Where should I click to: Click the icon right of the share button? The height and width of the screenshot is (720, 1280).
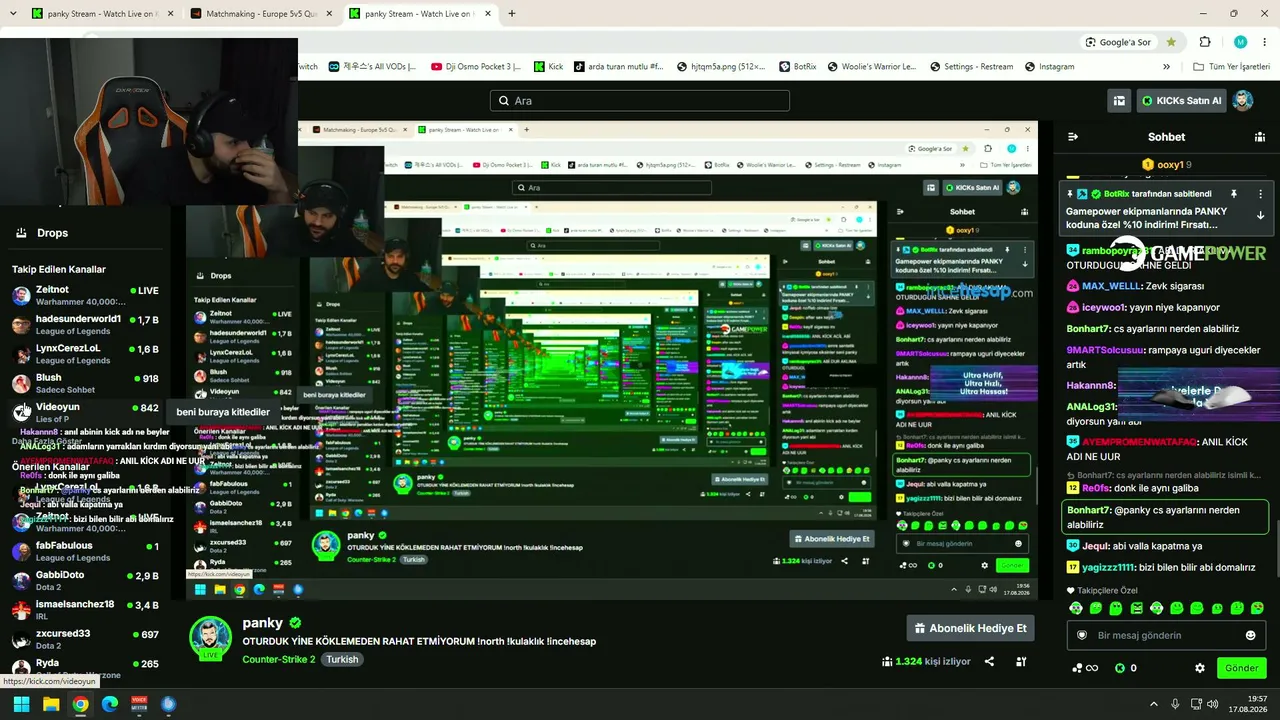click(x=1021, y=661)
